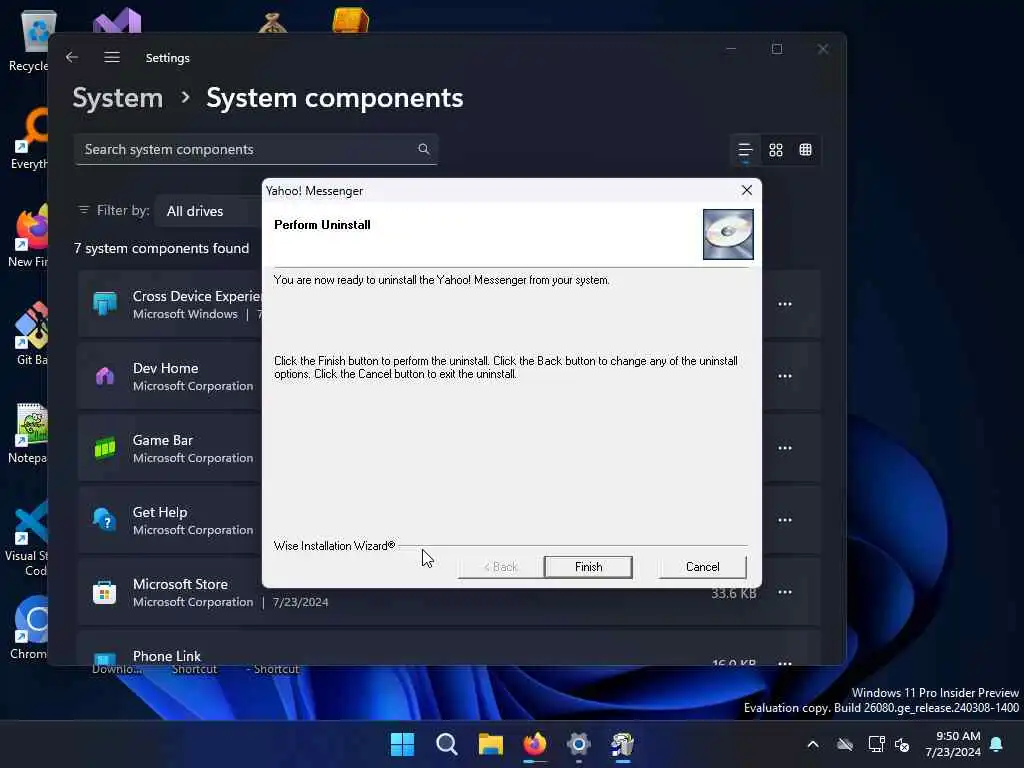
Task: Switch to Settings app in taskbar
Action: 579,744
